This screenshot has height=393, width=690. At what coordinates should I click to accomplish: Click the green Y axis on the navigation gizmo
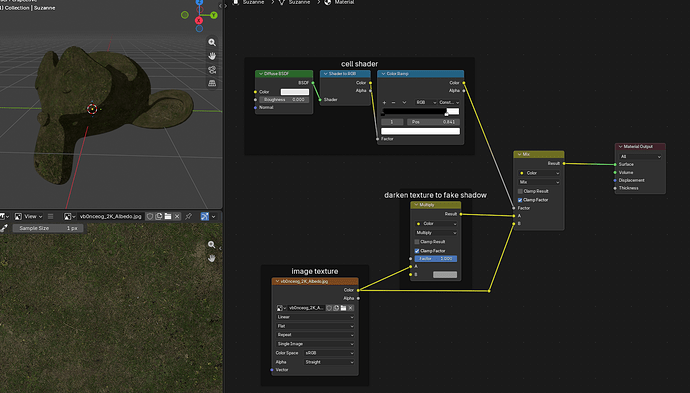[x=214, y=15]
